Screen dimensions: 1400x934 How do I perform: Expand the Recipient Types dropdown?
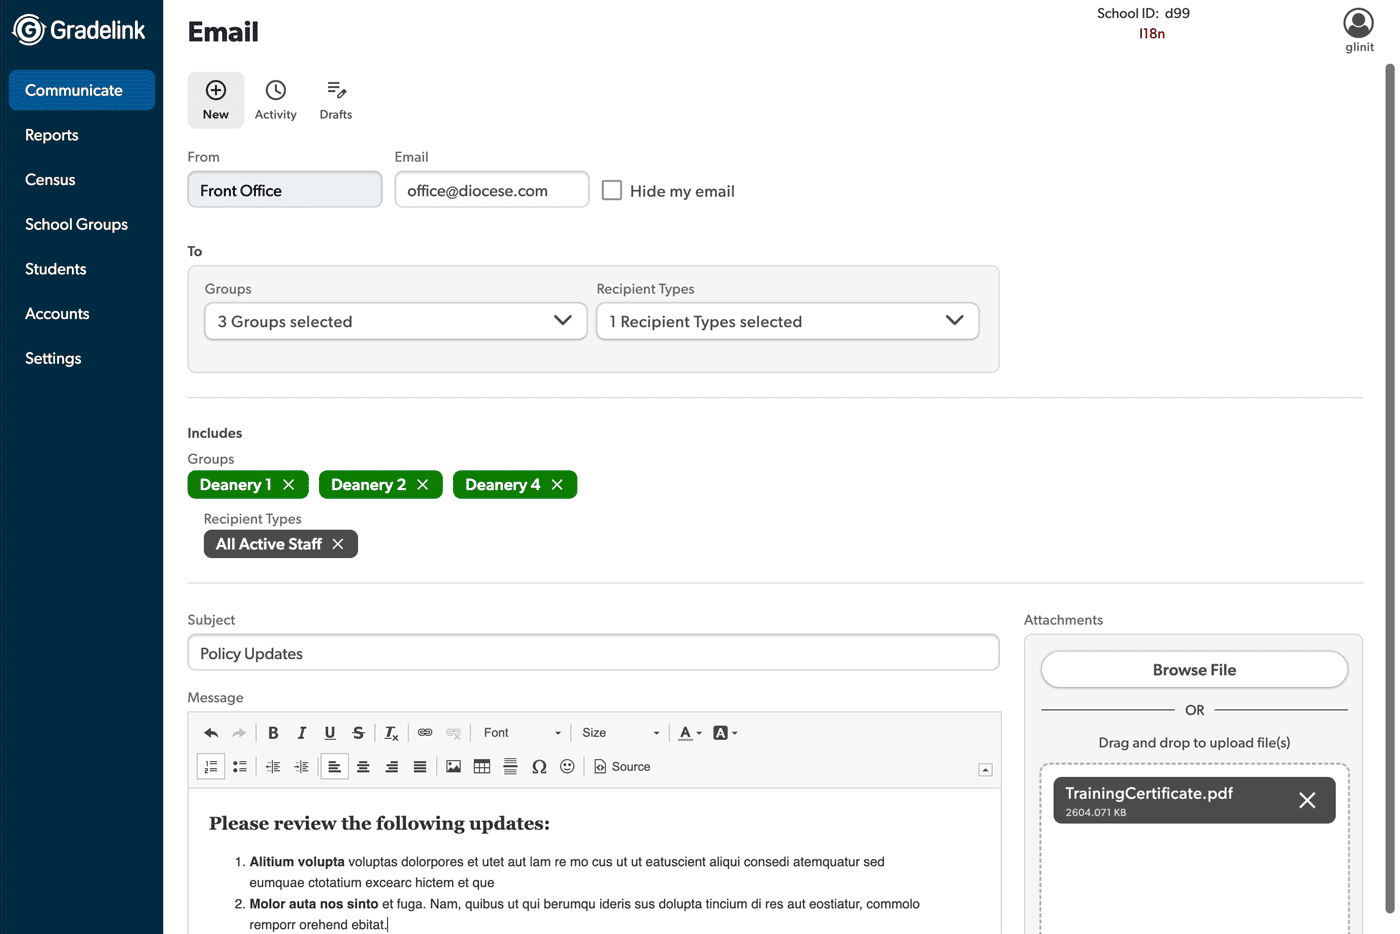[x=787, y=321]
